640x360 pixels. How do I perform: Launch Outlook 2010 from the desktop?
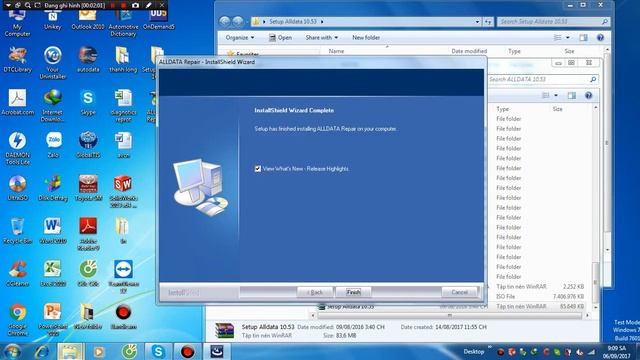pyautogui.click(x=88, y=20)
